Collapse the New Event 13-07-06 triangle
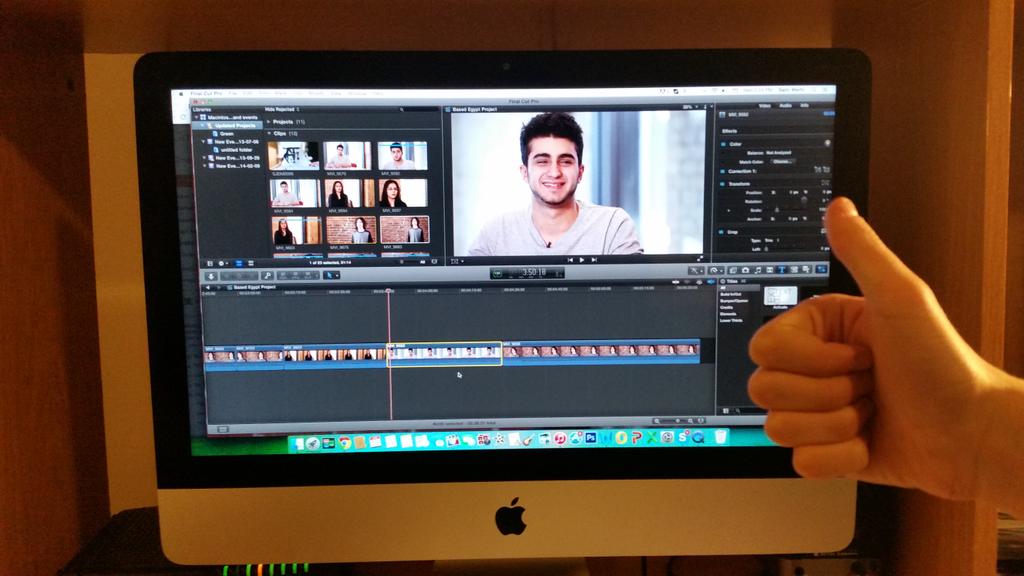The width and height of the screenshot is (1024, 576). (x=204, y=142)
